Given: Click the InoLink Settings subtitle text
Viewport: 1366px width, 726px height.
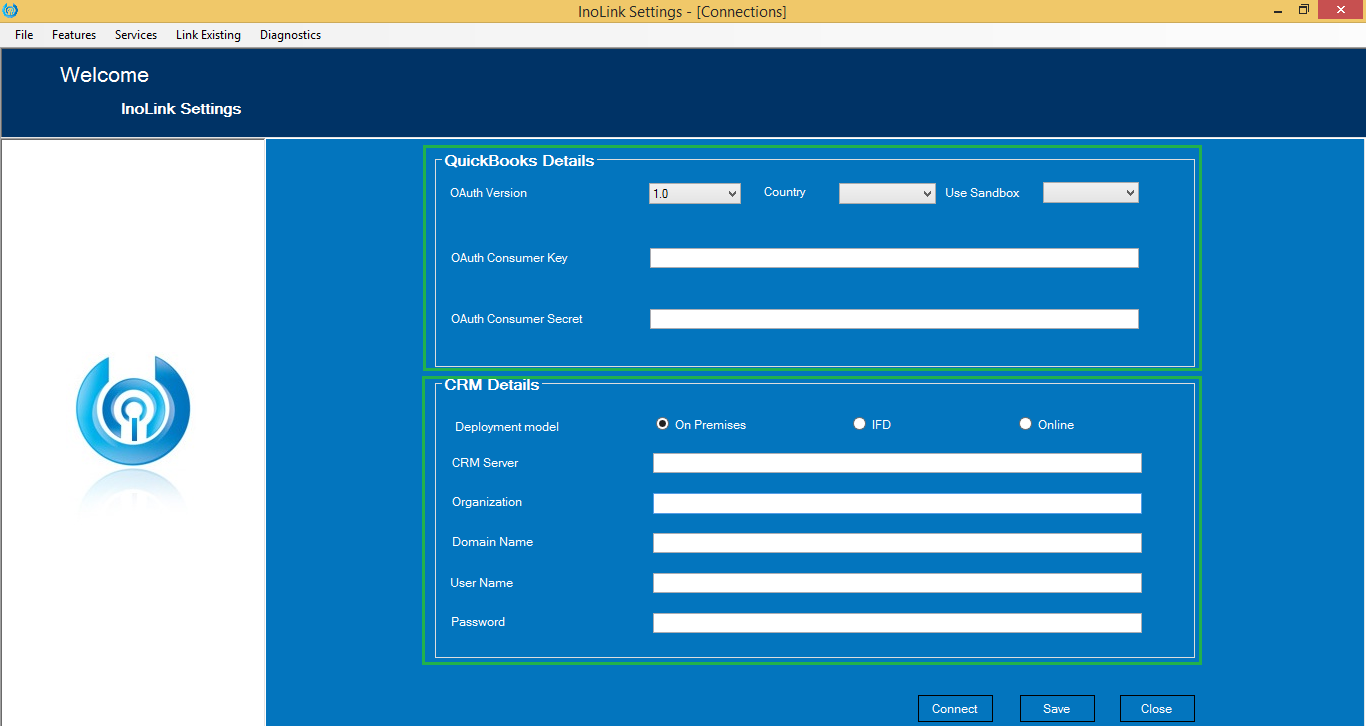Looking at the screenshot, I should point(181,108).
